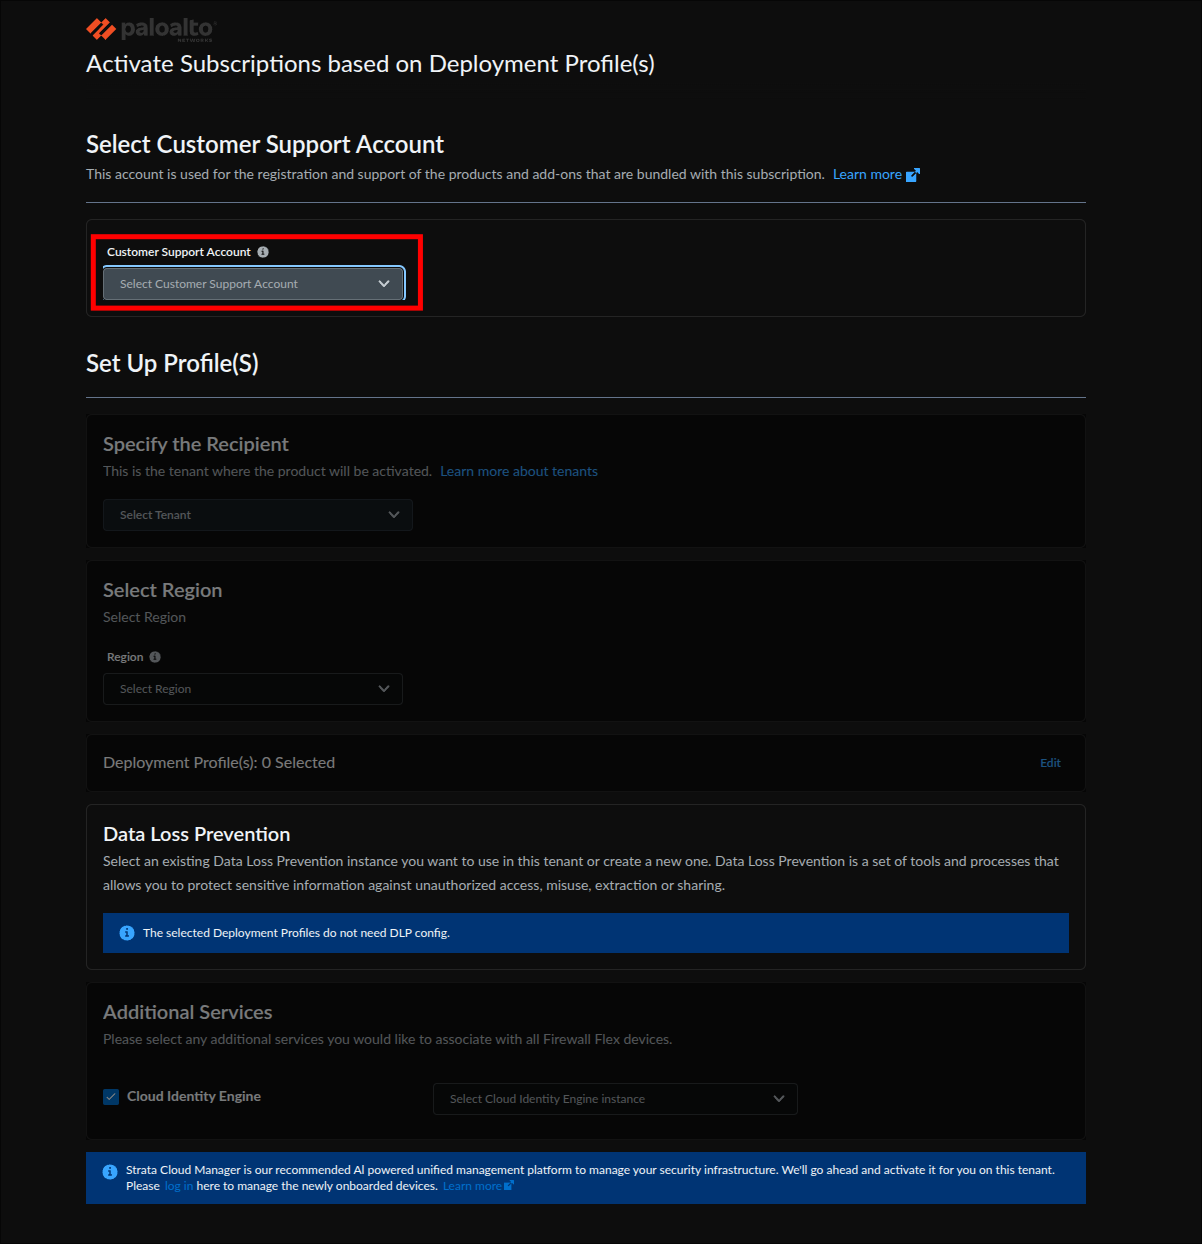Click the log in link in the bottom banner
1202x1244 pixels.
[x=179, y=1186]
